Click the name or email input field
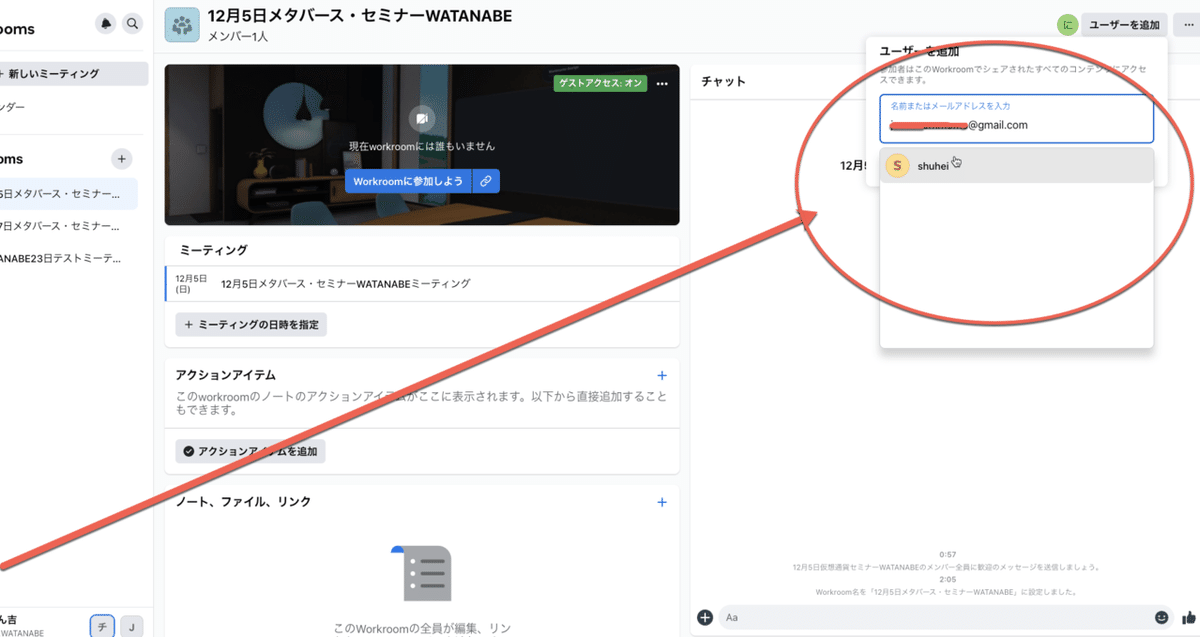 (x=1017, y=119)
